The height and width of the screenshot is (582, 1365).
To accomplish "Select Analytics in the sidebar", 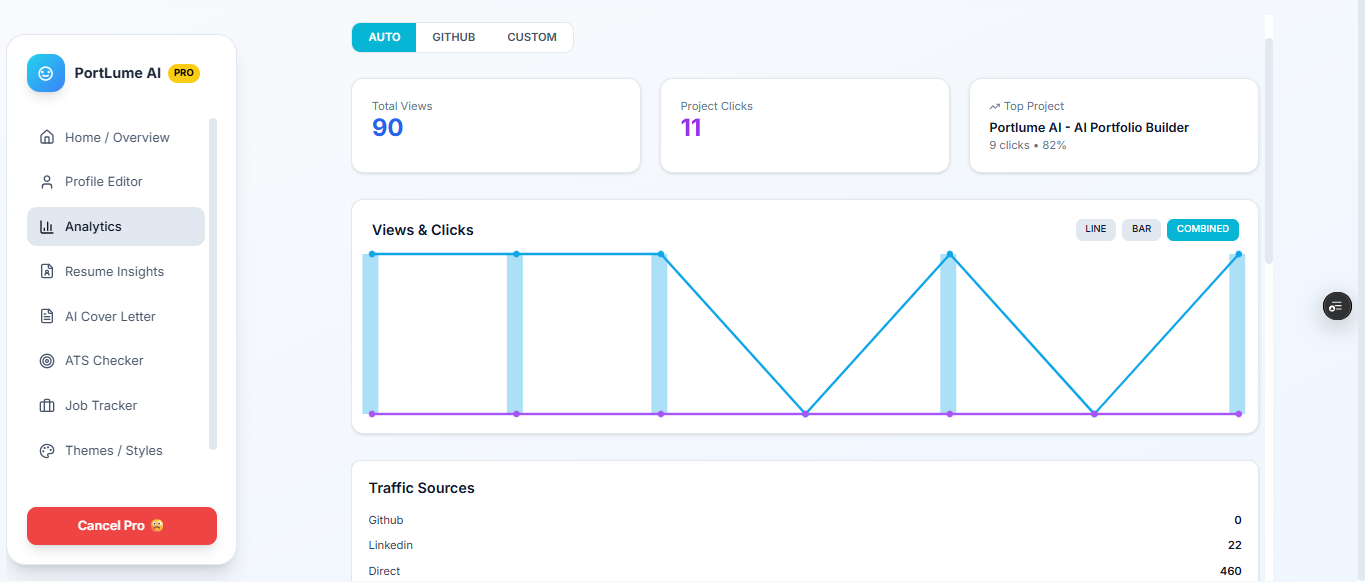I will (x=116, y=227).
